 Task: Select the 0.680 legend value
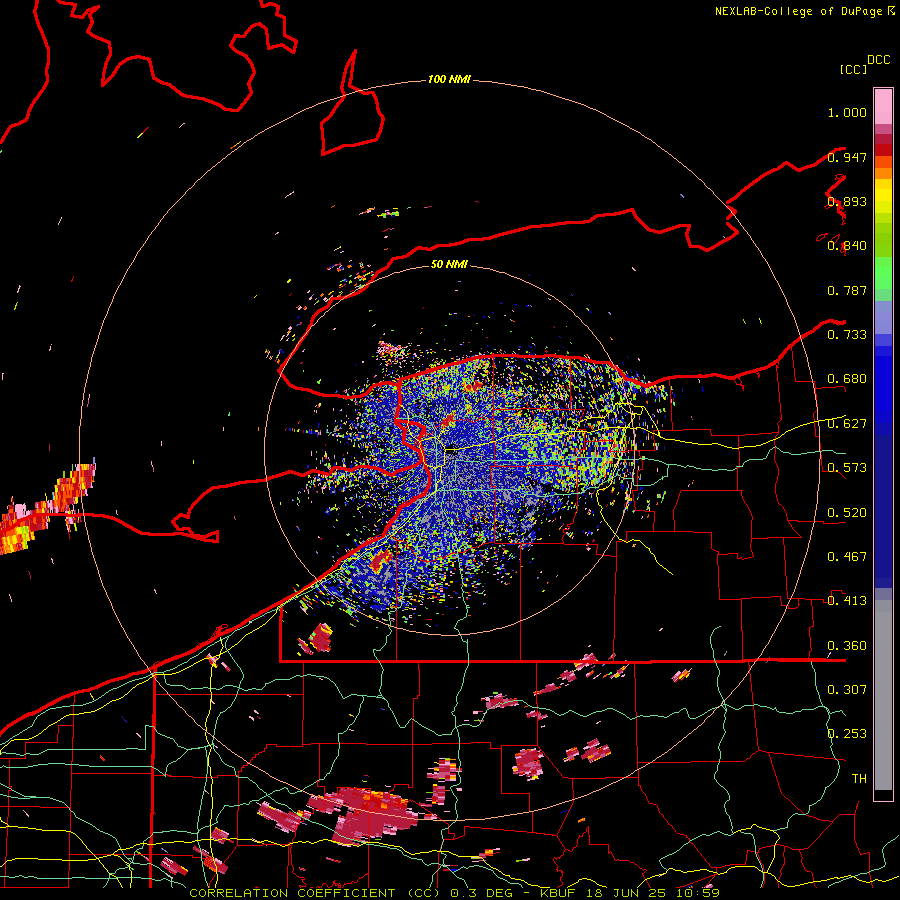coord(847,379)
